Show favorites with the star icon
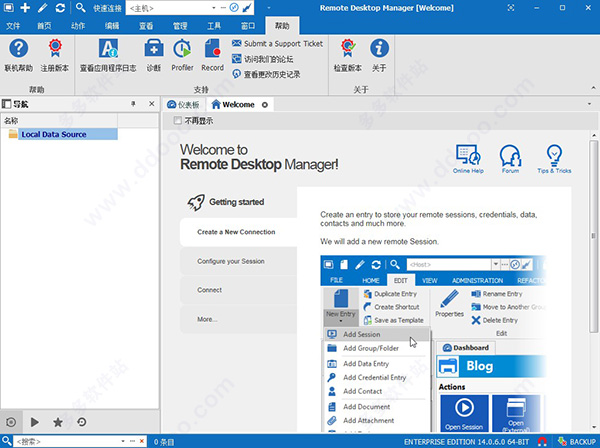Screen dimensions: 600x448 [58, 422]
